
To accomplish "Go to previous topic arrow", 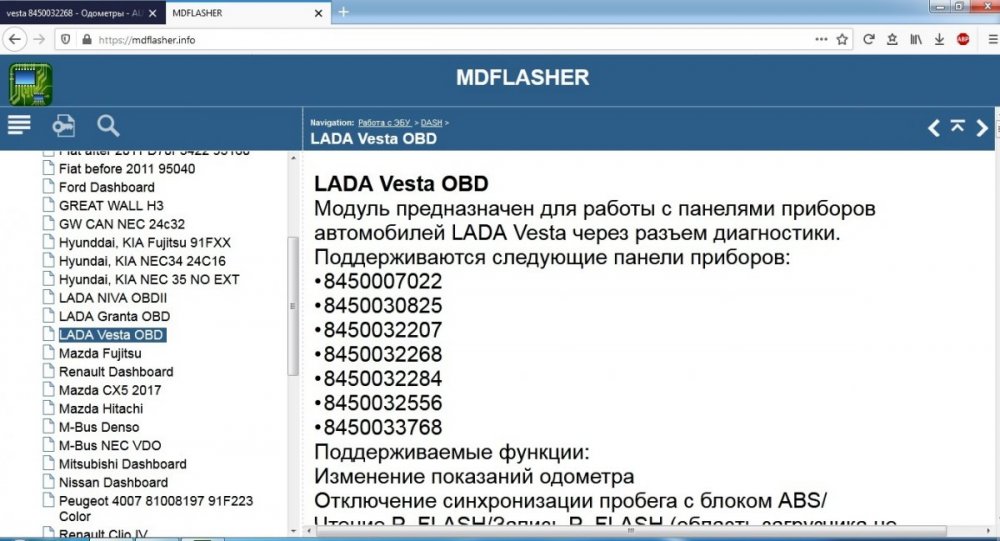I will [x=934, y=128].
